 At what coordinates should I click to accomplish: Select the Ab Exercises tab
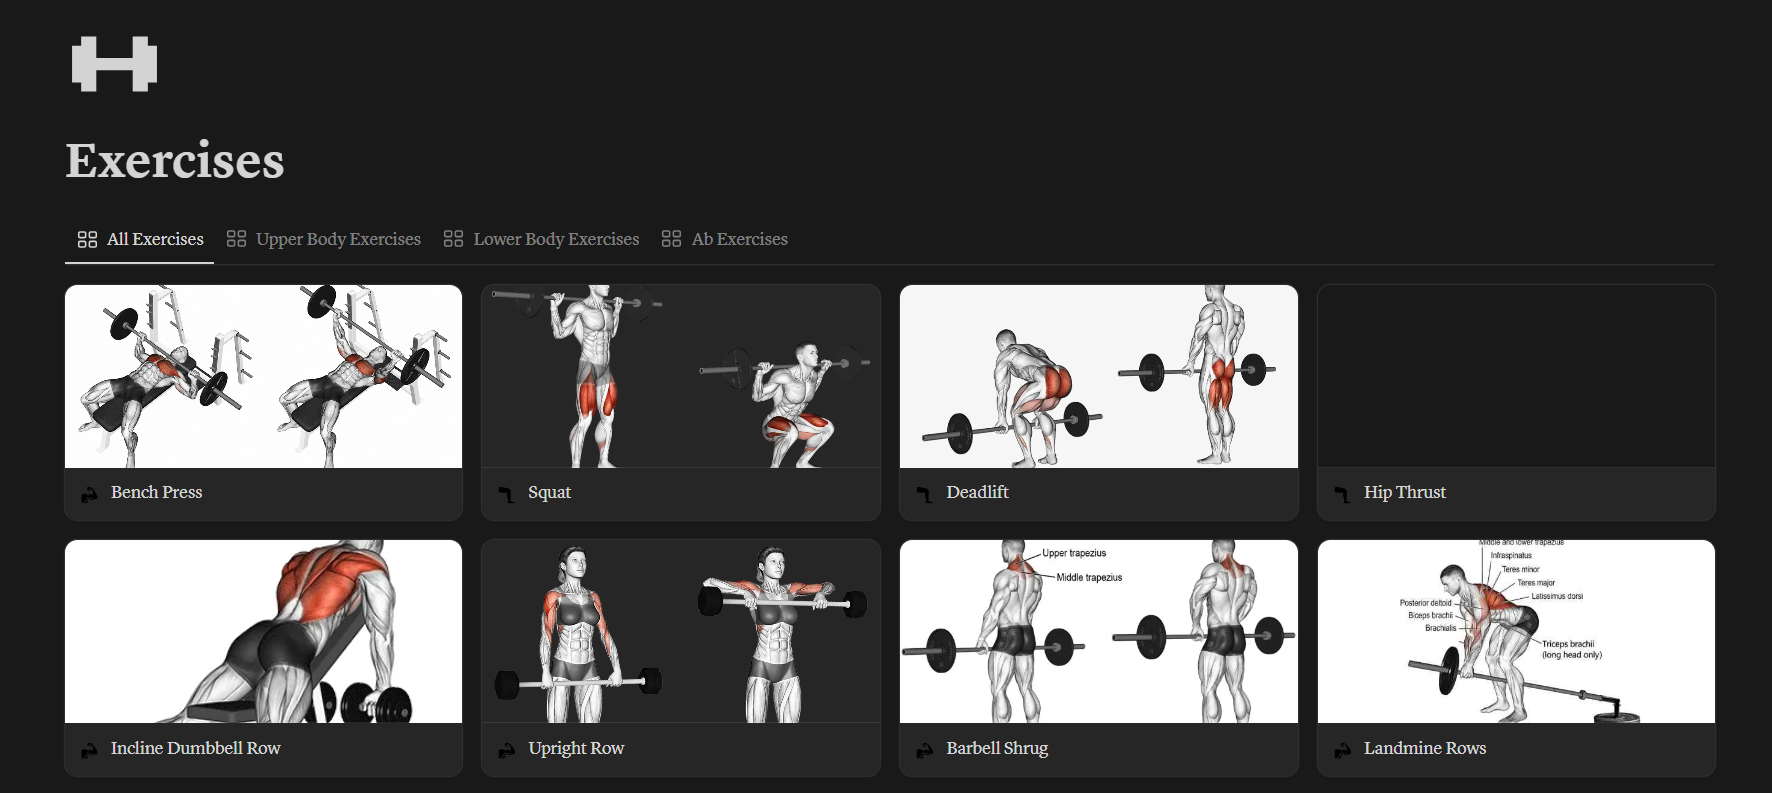click(x=725, y=239)
